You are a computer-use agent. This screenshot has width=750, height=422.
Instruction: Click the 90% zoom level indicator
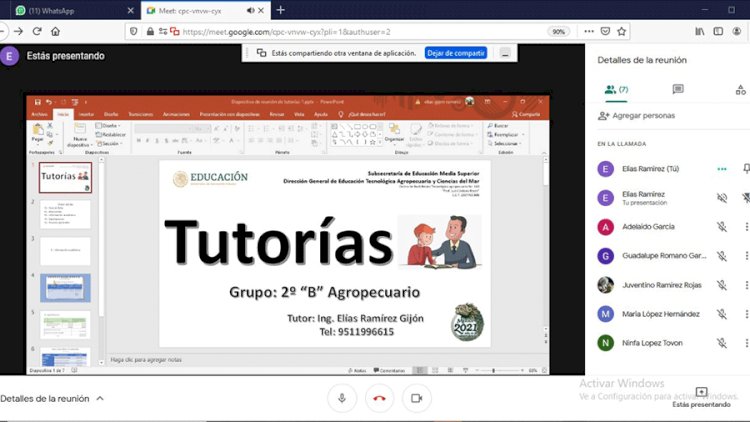[558, 32]
